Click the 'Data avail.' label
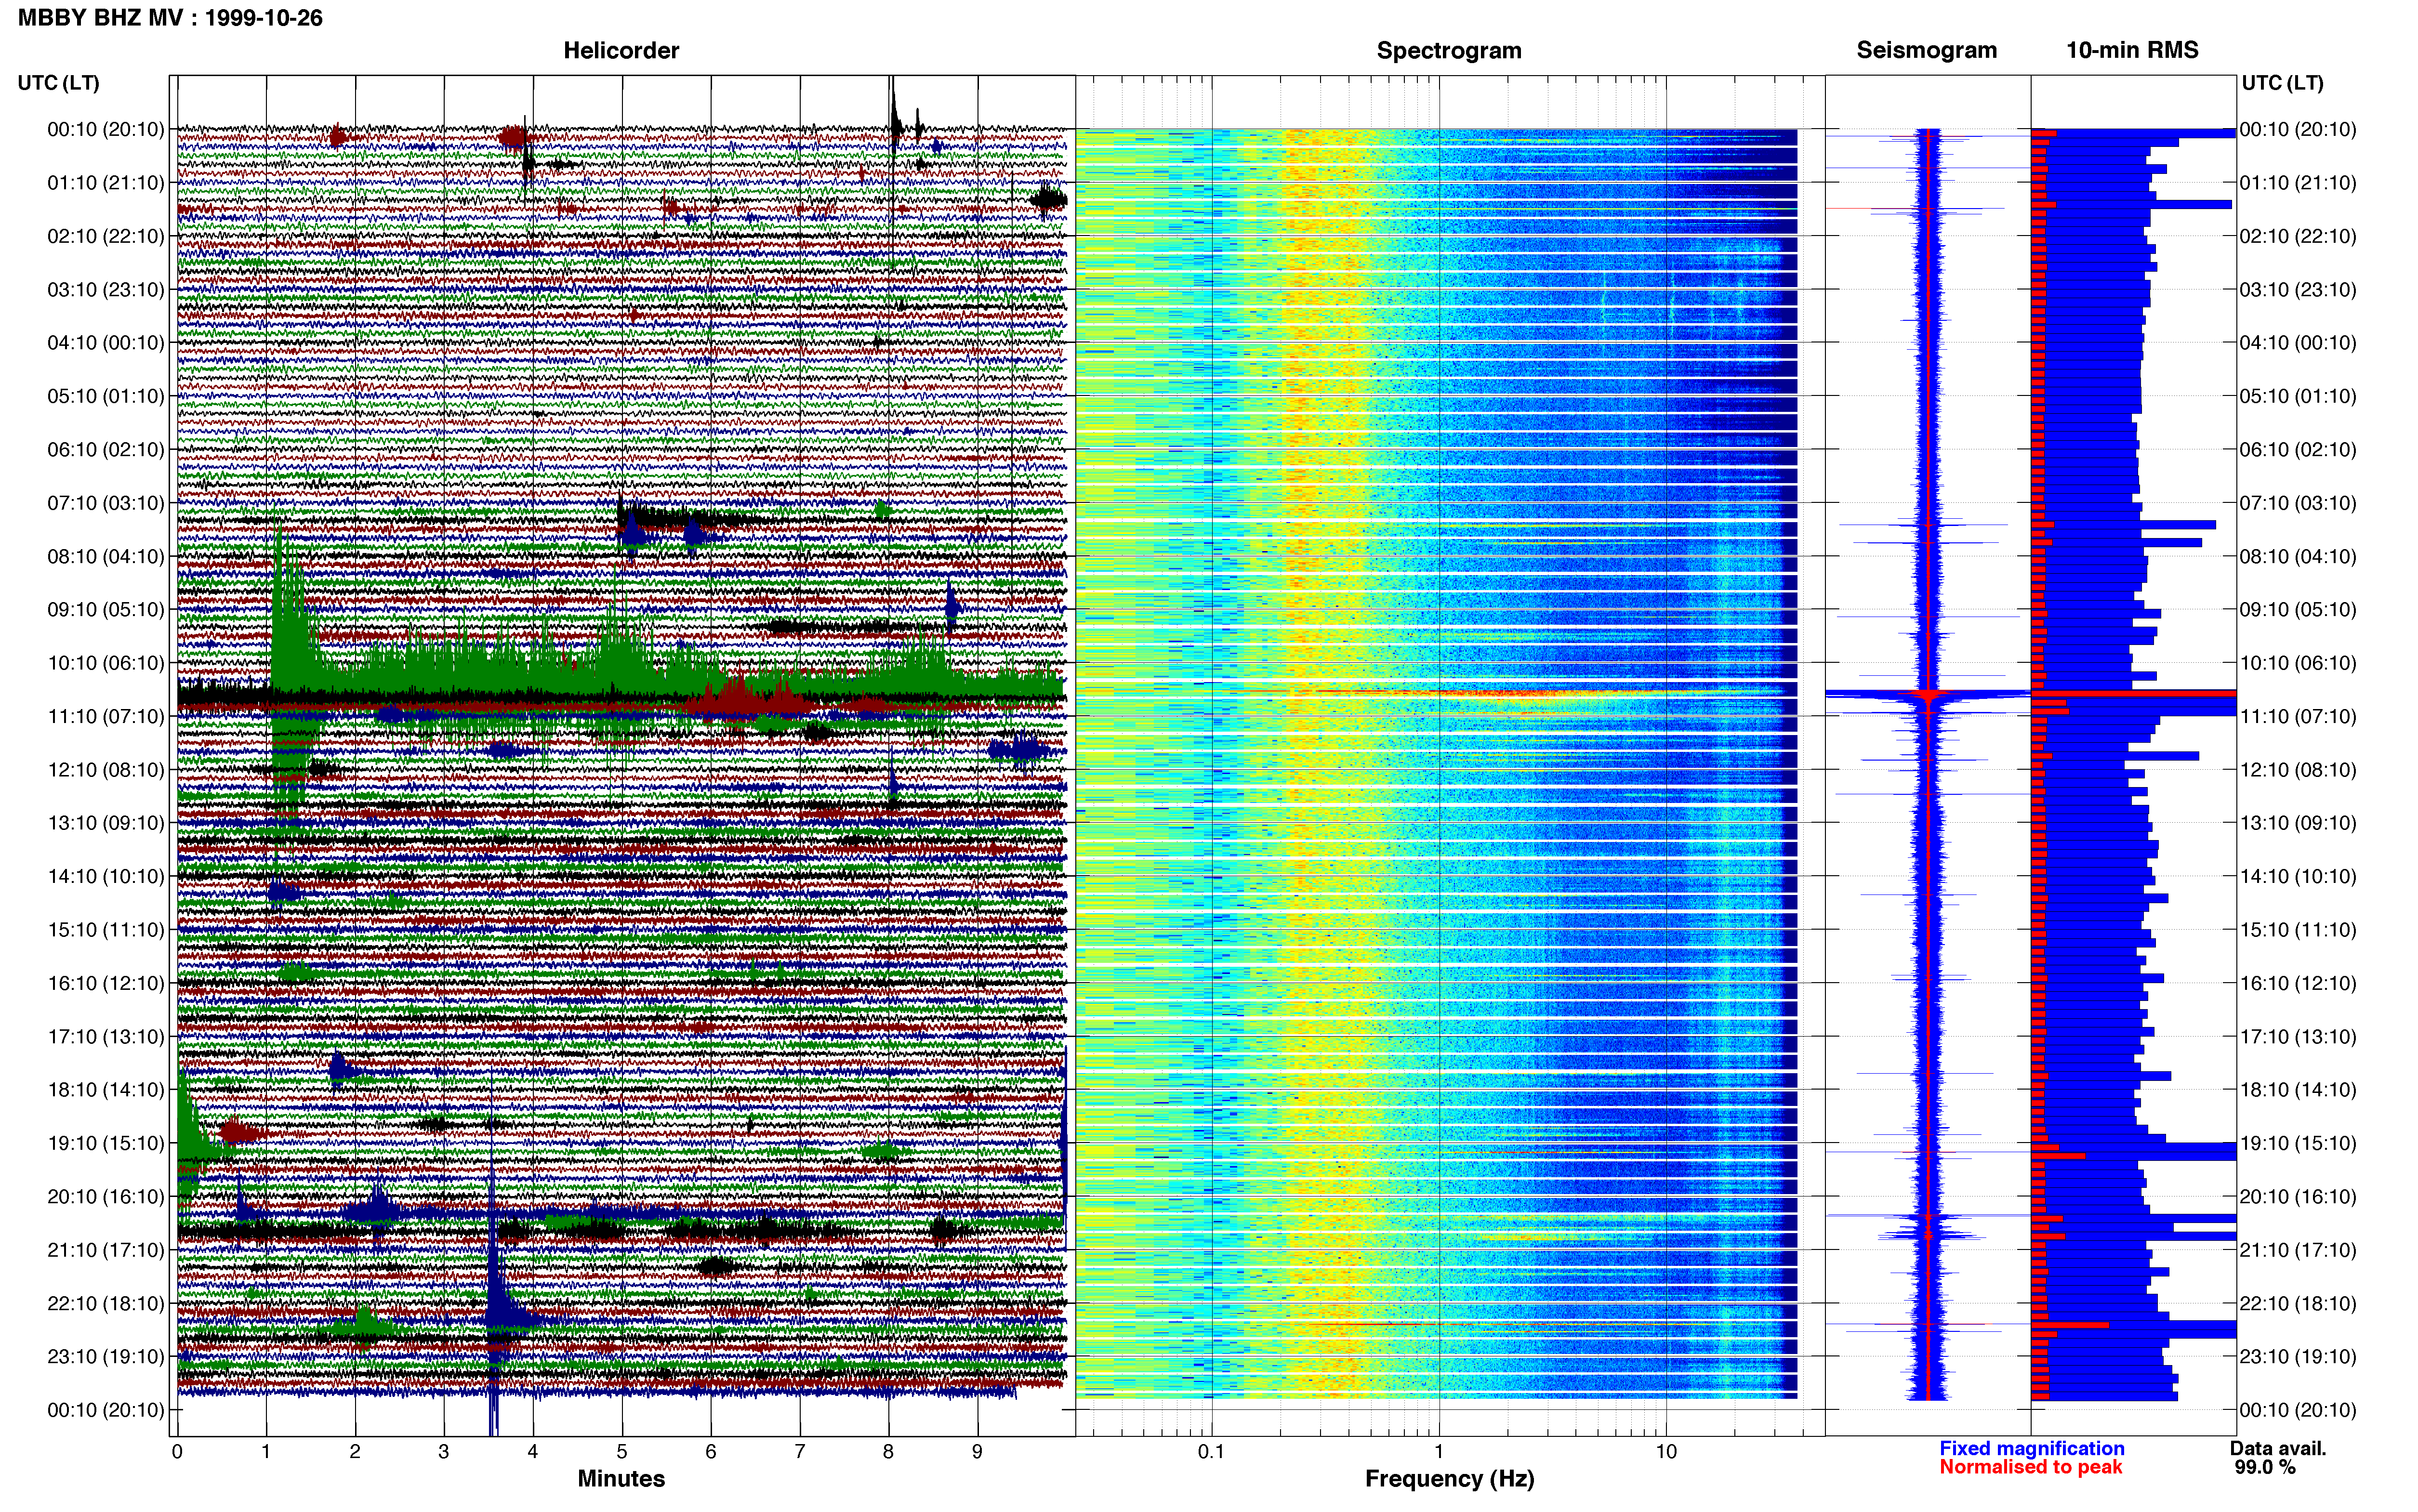Image resolution: width=2418 pixels, height=1512 pixels. coord(2278,1448)
